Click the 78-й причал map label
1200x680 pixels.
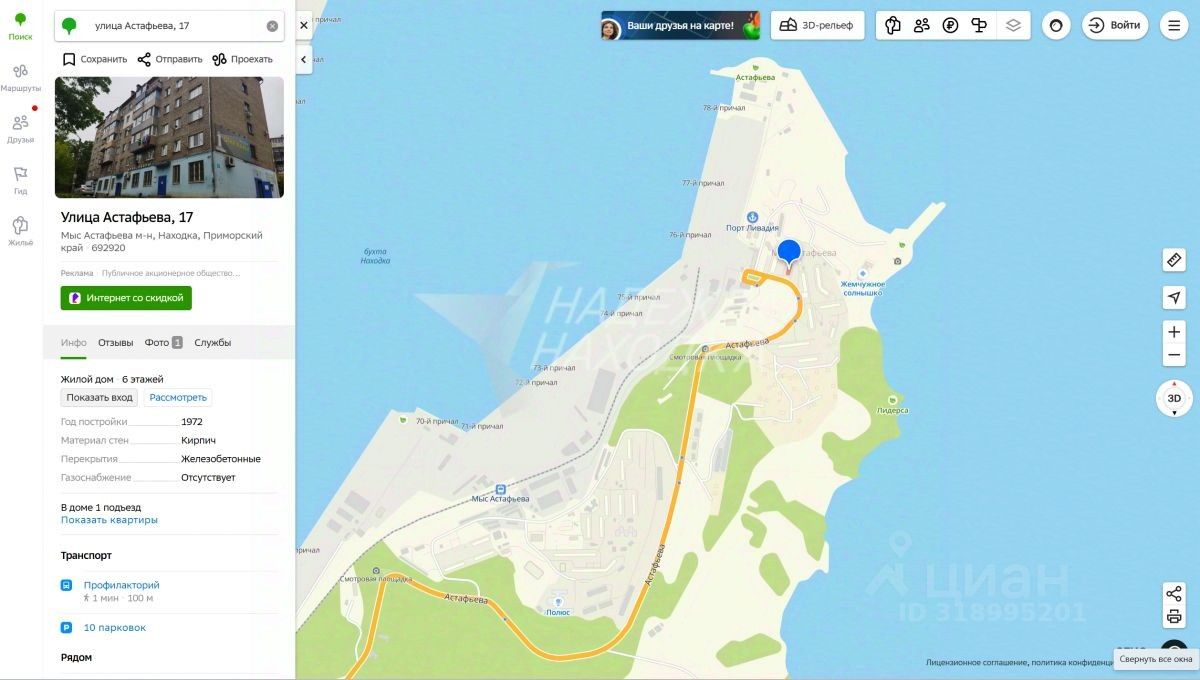tap(724, 108)
